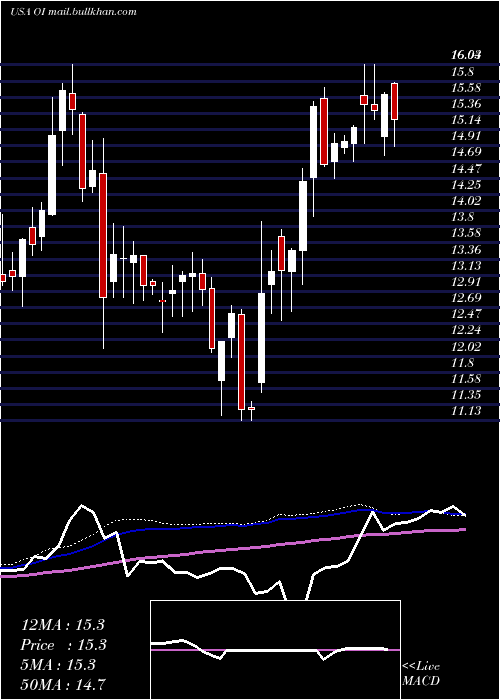Viewport: 500px width, 700px height.
Task: Click the 14.02 price axis label
Action: click(x=466, y=201)
